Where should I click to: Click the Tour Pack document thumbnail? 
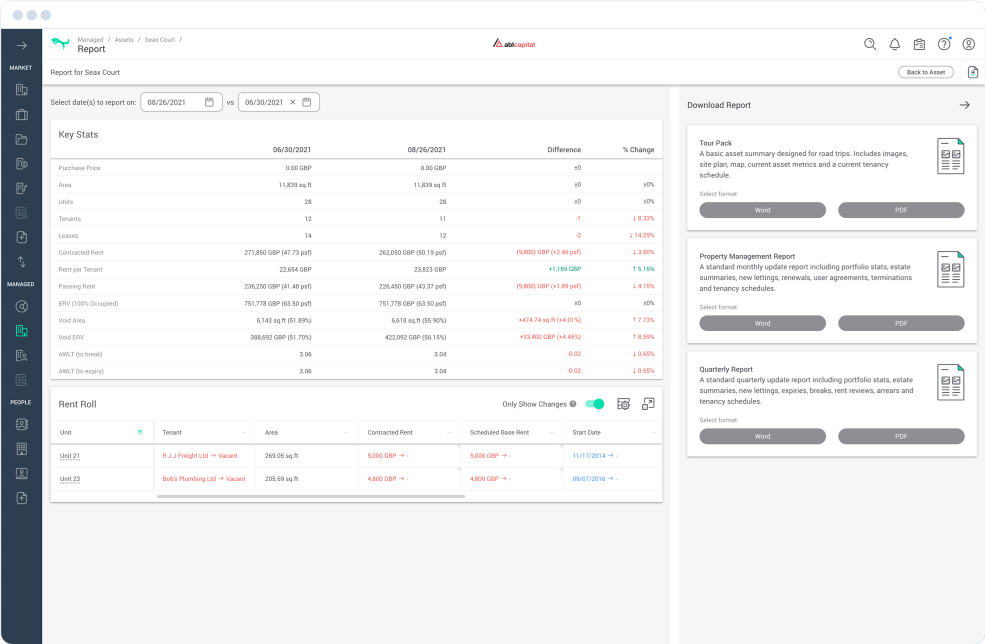950,156
